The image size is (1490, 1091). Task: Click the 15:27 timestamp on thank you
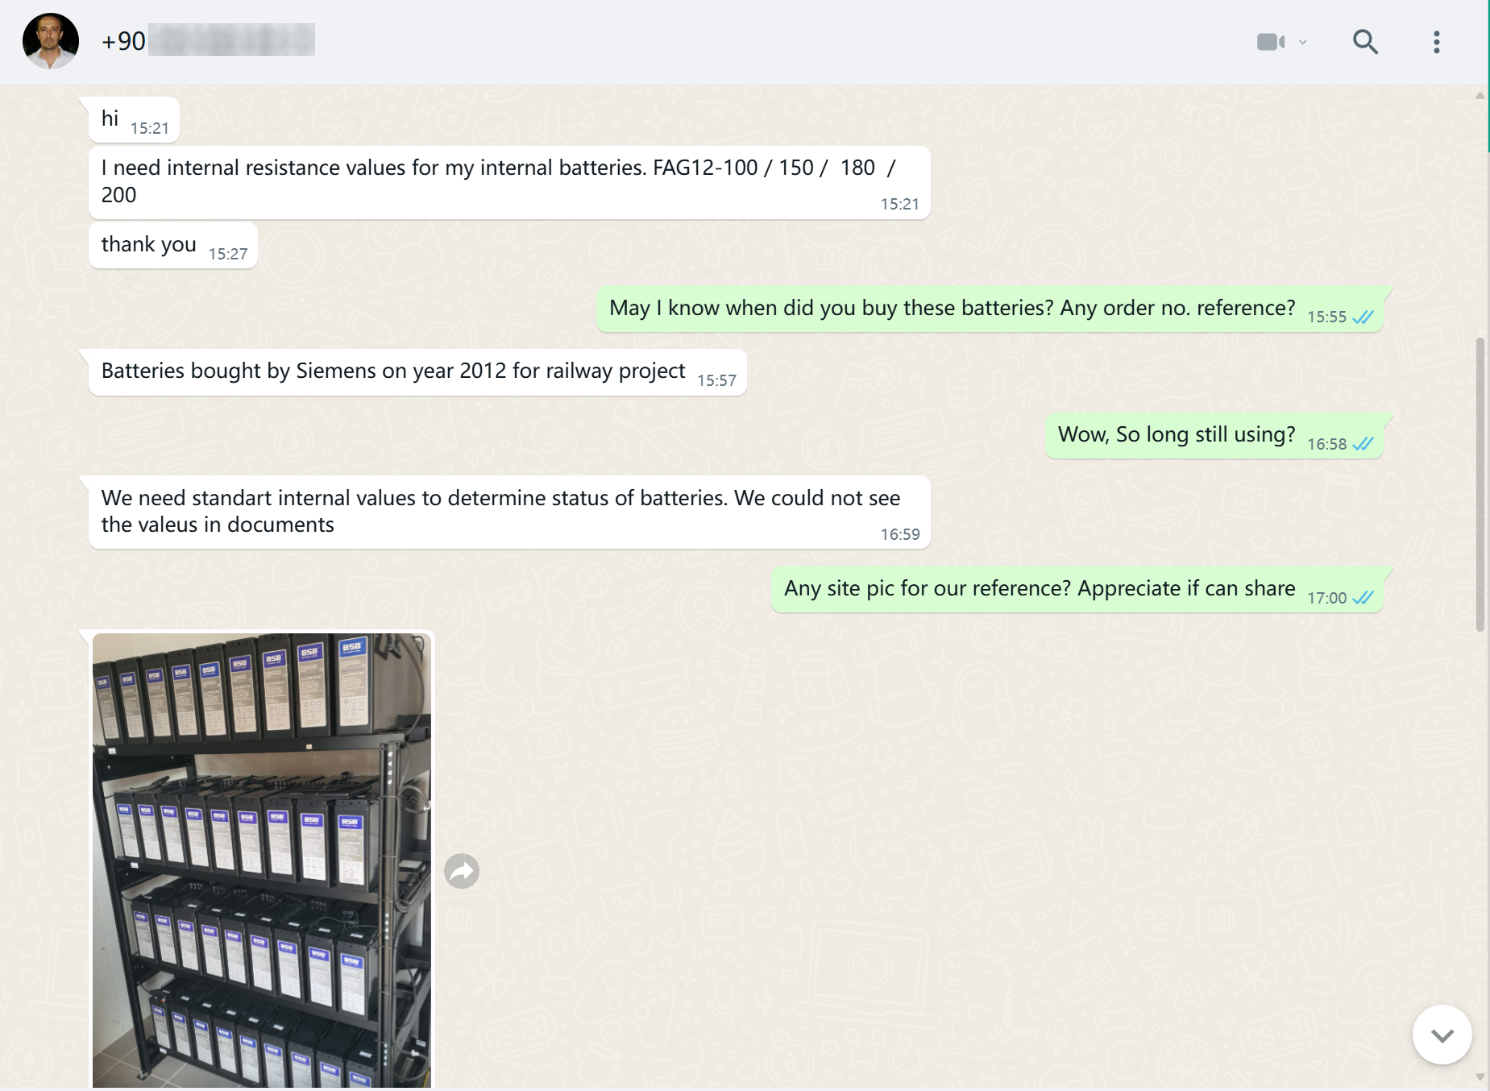click(228, 254)
